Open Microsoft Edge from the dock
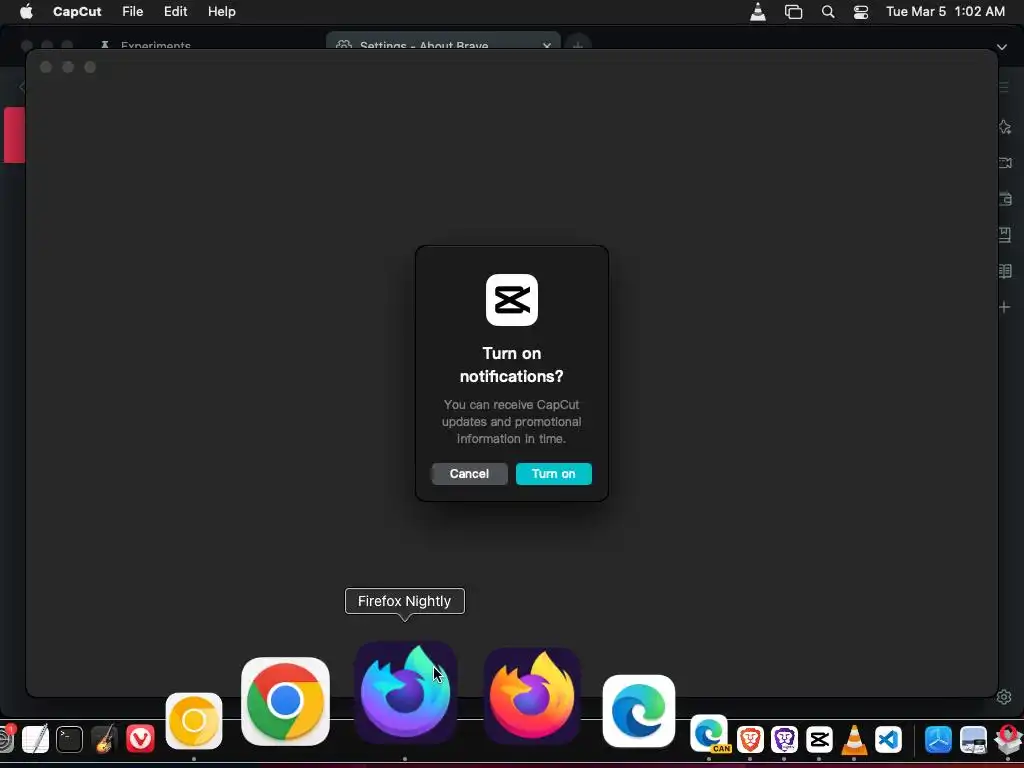This screenshot has height=768, width=1024. coord(639,711)
